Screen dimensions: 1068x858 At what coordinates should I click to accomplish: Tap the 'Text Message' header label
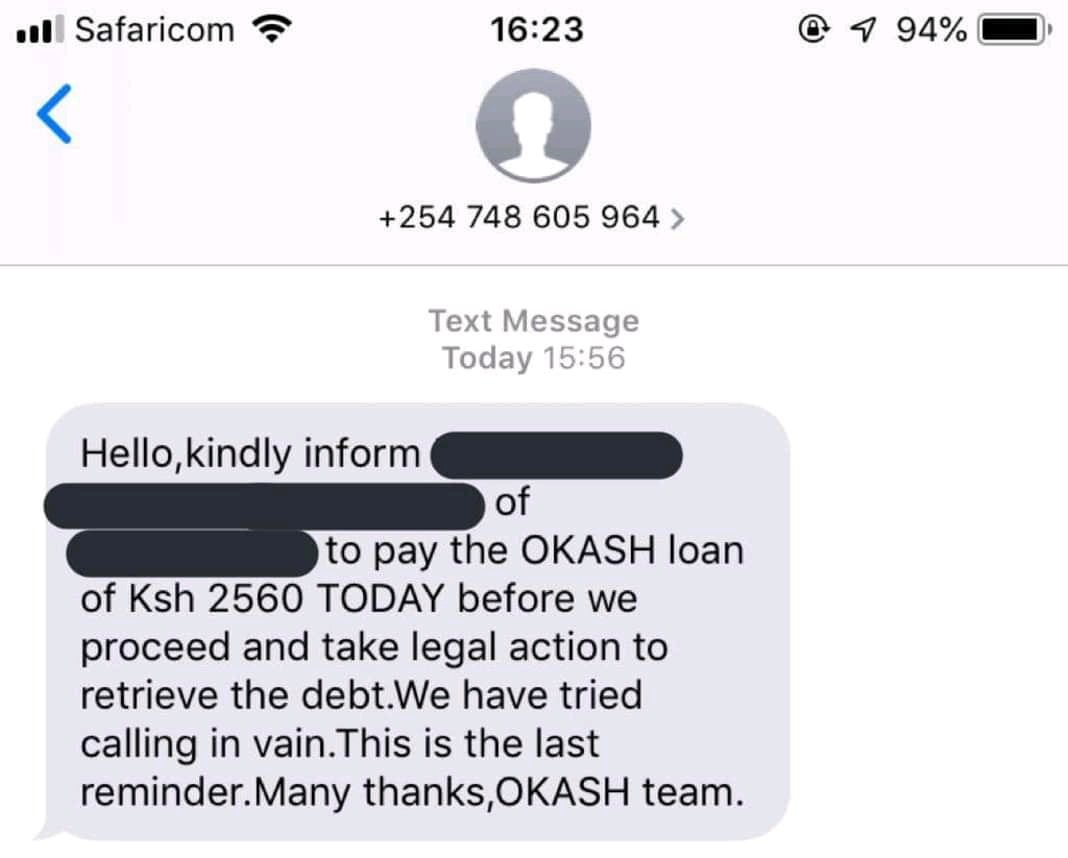(x=534, y=321)
